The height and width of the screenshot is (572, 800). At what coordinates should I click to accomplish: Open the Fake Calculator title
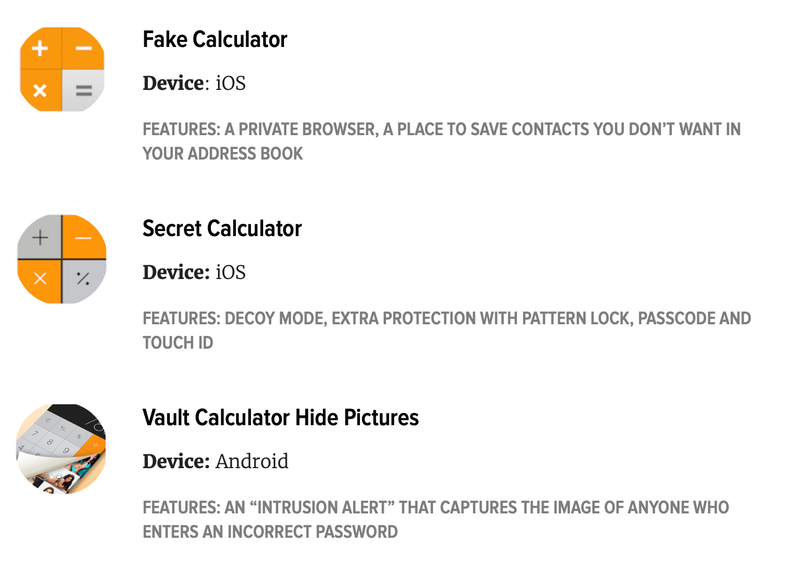click(x=215, y=39)
